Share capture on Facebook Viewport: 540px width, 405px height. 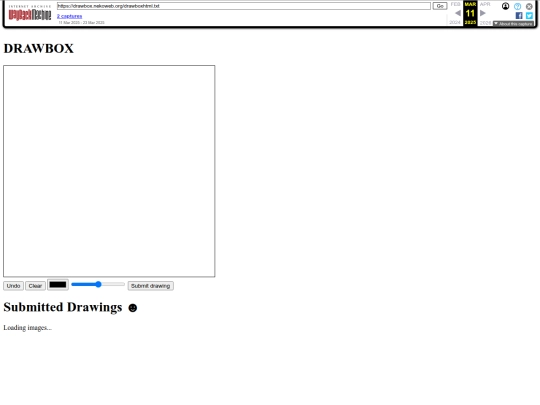519,15
